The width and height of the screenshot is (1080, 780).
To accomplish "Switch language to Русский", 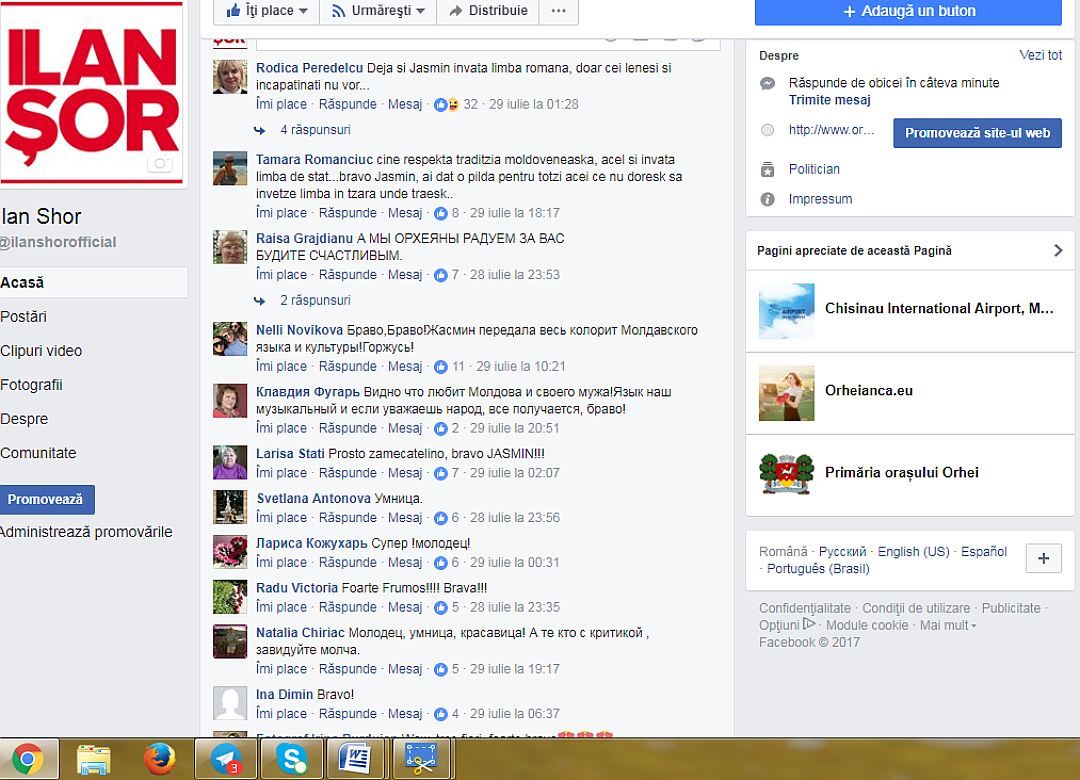I will (842, 552).
